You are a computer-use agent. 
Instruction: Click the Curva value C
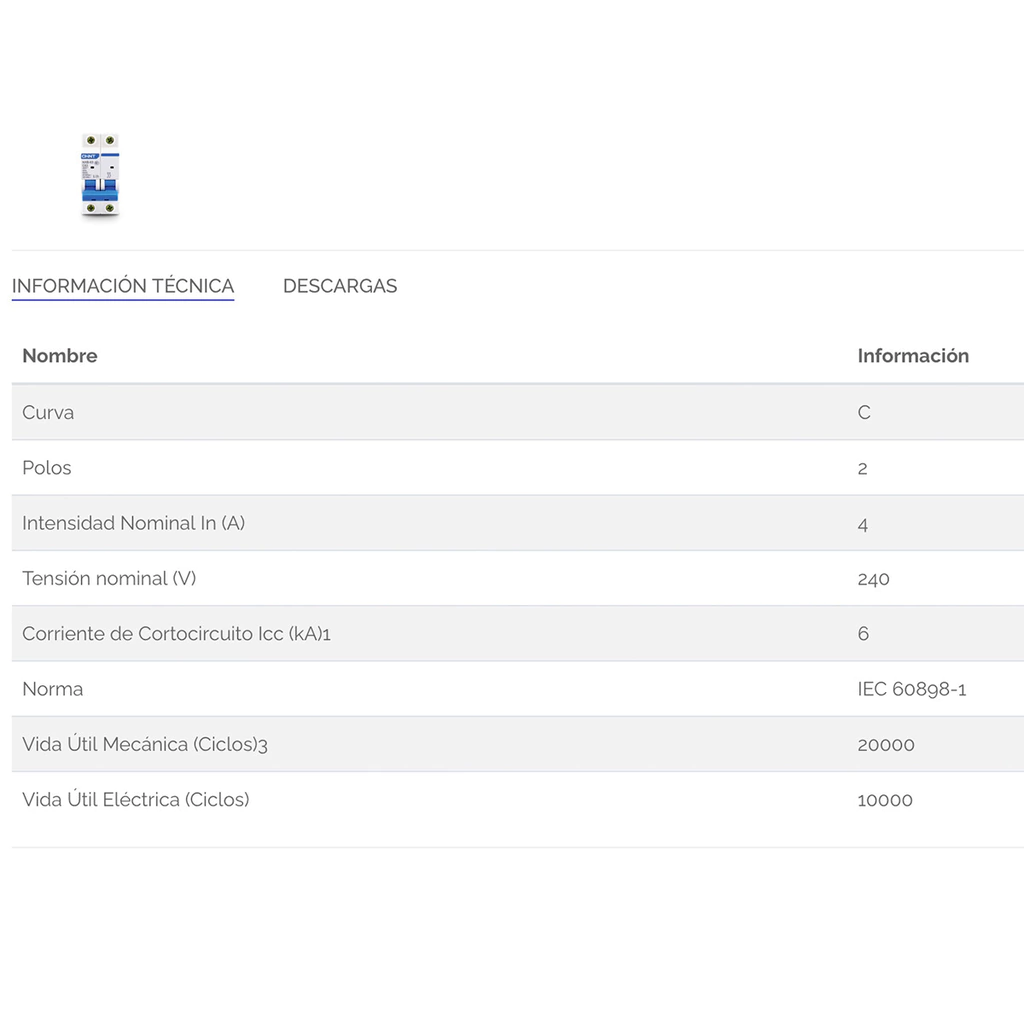pos(864,412)
